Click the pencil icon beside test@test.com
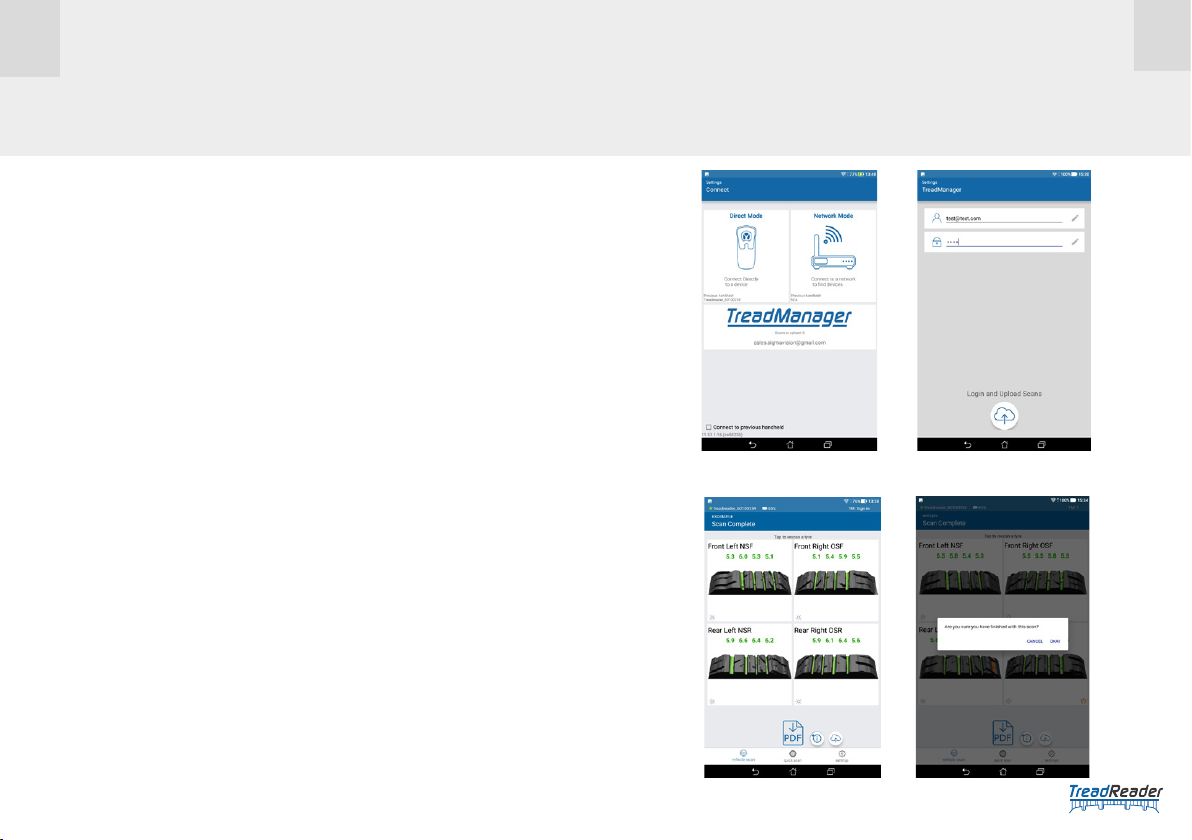The width and height of the screenshot is (1192, 840). [x=1074, y=217]
